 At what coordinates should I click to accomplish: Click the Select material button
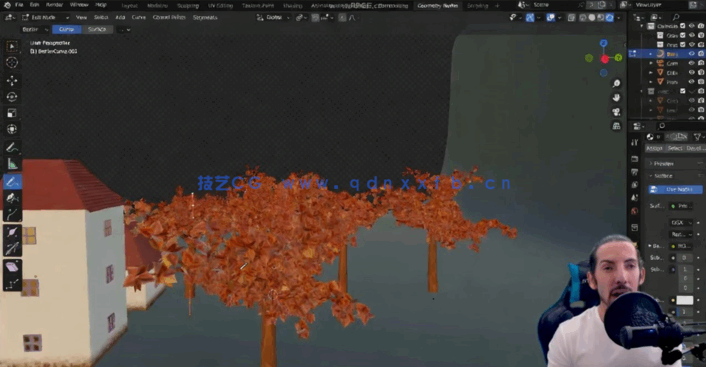pyautogui.click(x=674, y=149)
